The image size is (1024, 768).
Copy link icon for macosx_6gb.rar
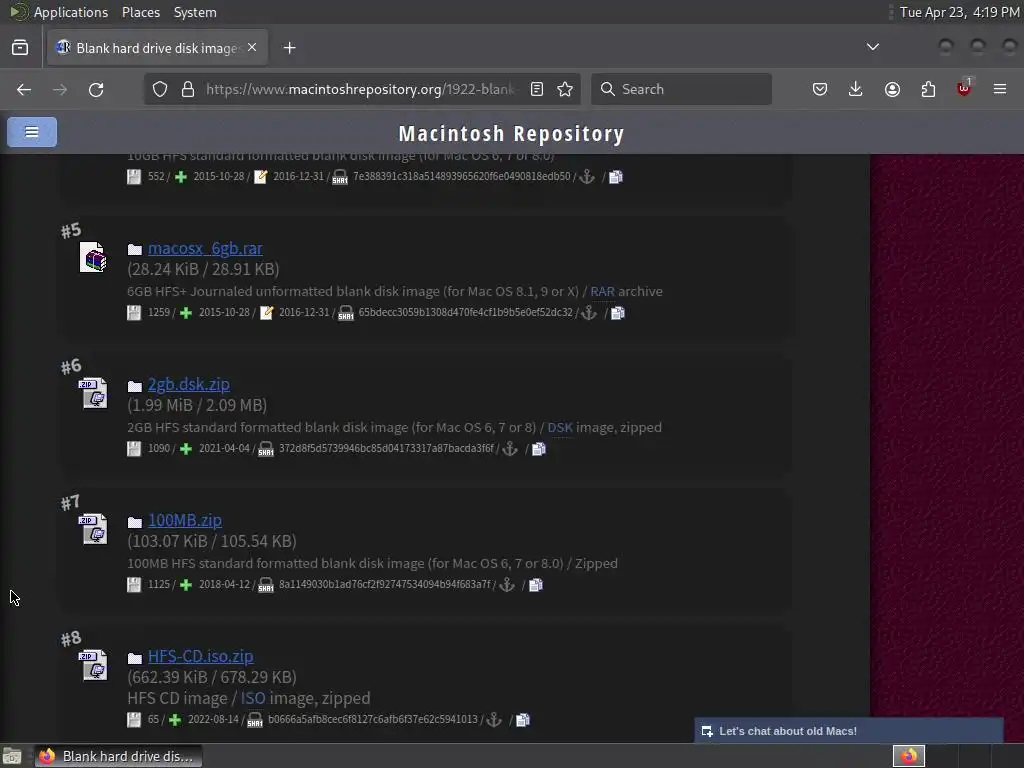pos(618,313)
